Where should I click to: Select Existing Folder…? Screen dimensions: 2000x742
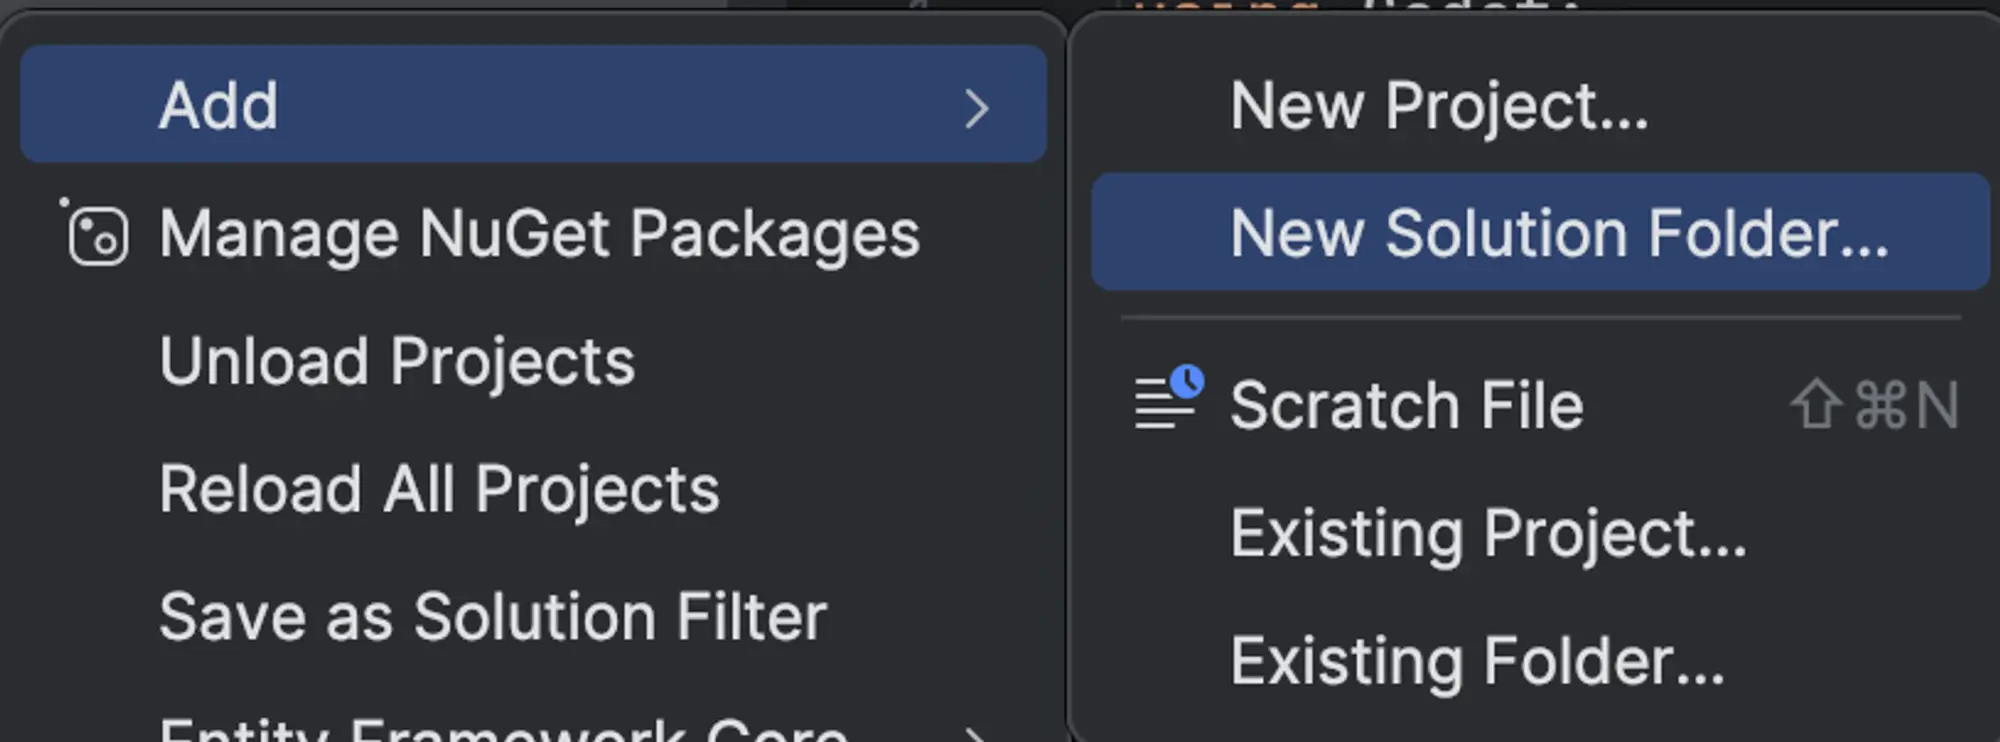1477,661
